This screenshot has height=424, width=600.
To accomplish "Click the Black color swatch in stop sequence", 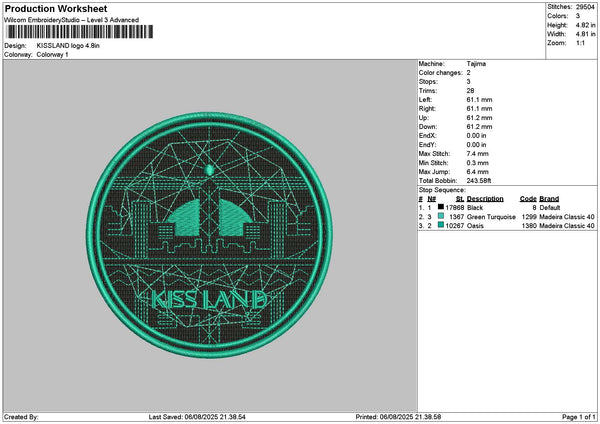I will click(x=441, y=207).
